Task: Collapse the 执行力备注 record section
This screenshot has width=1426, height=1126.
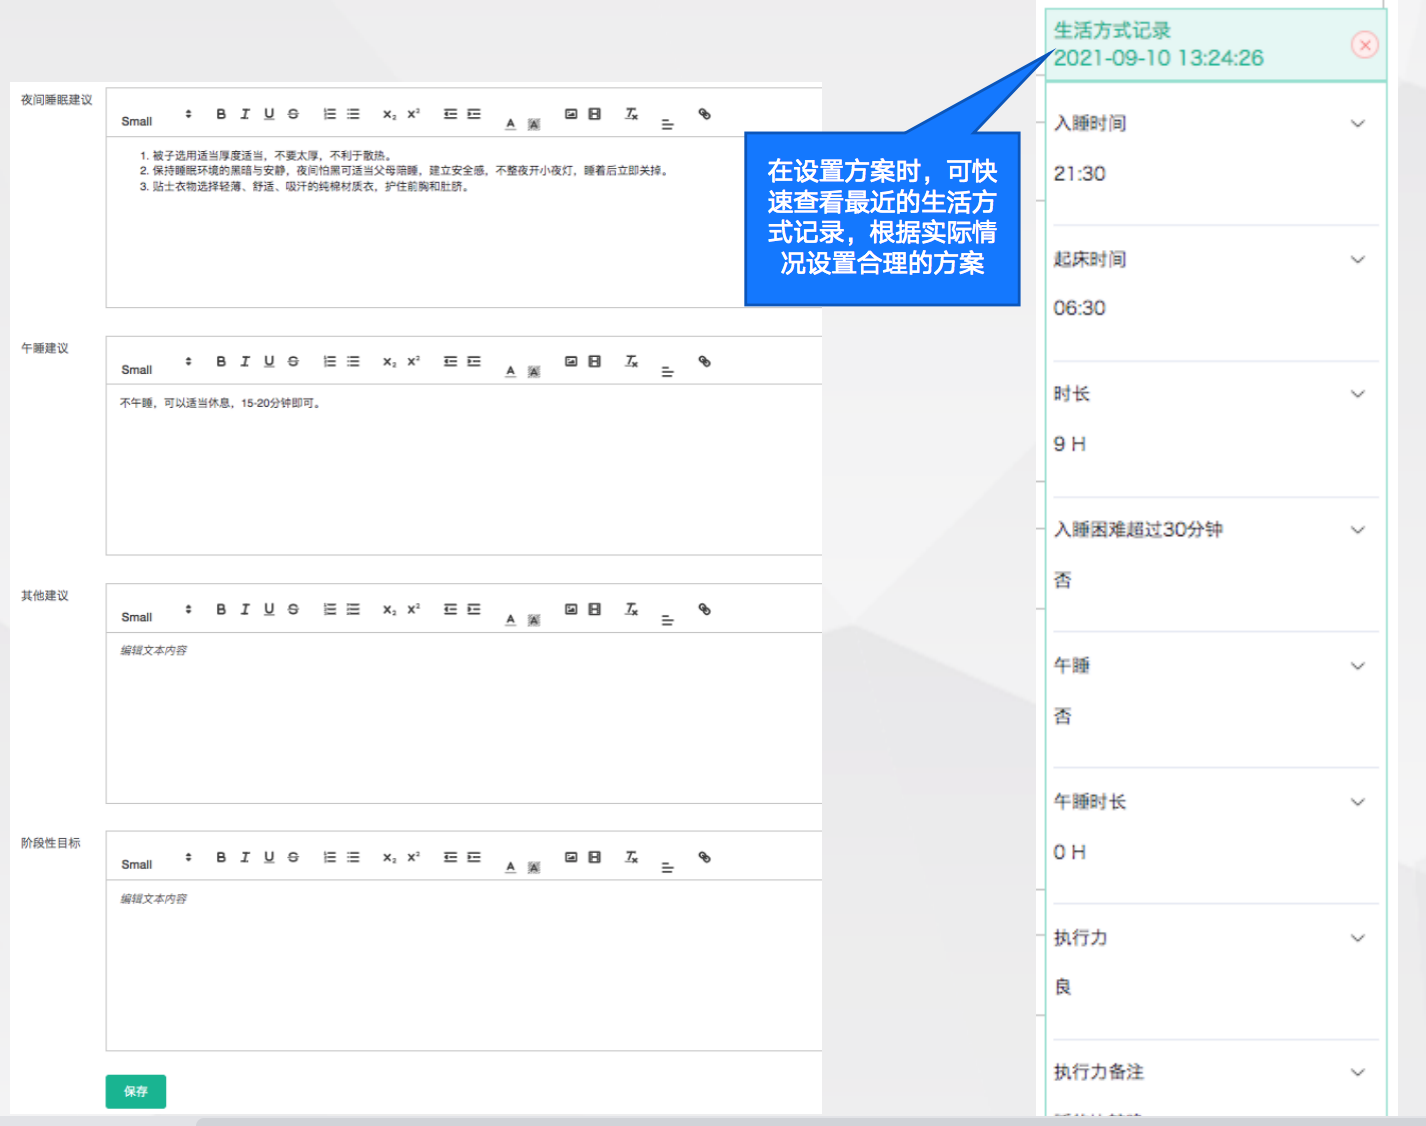Action: (1358, 1072)
